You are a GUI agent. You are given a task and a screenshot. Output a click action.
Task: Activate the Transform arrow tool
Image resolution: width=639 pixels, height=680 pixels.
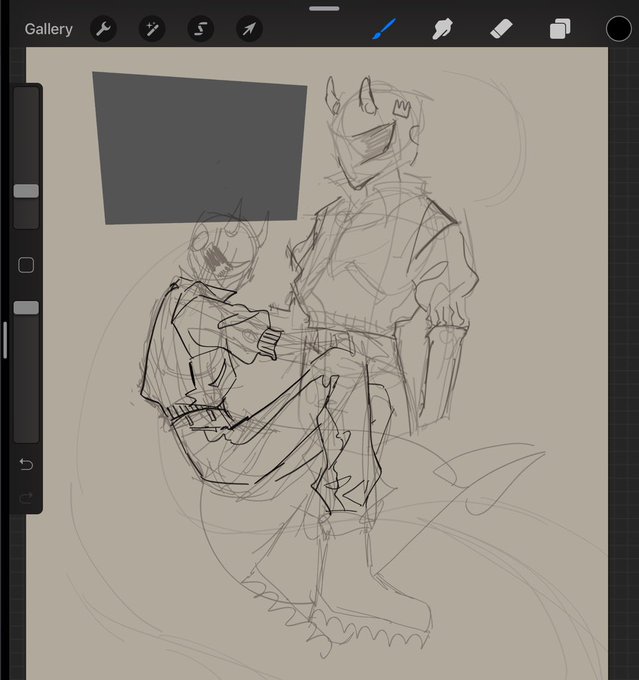click(x=249, y=29)
